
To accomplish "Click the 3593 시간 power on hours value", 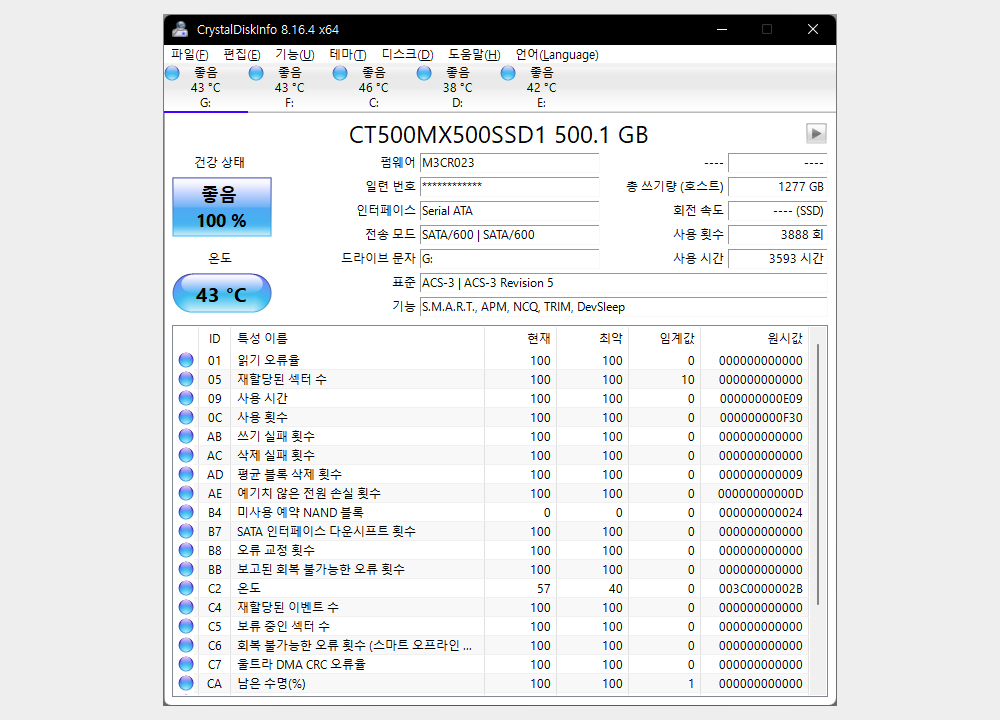I will [x=777, y=259].
